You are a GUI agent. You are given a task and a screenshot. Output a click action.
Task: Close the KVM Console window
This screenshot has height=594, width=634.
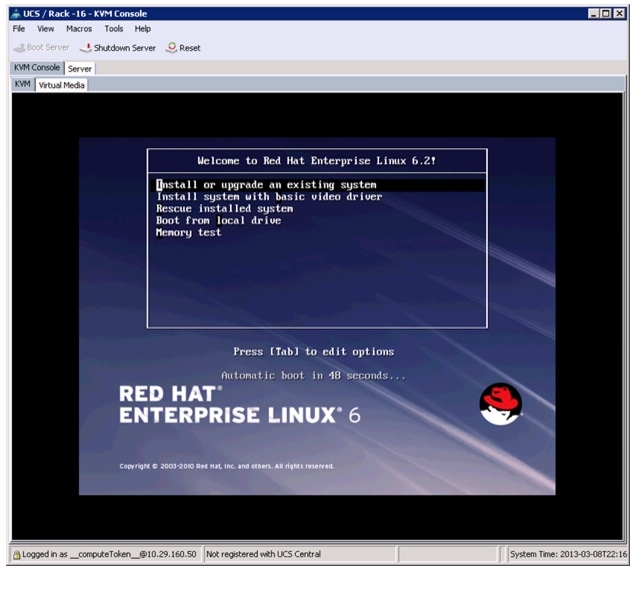(619, 13)
